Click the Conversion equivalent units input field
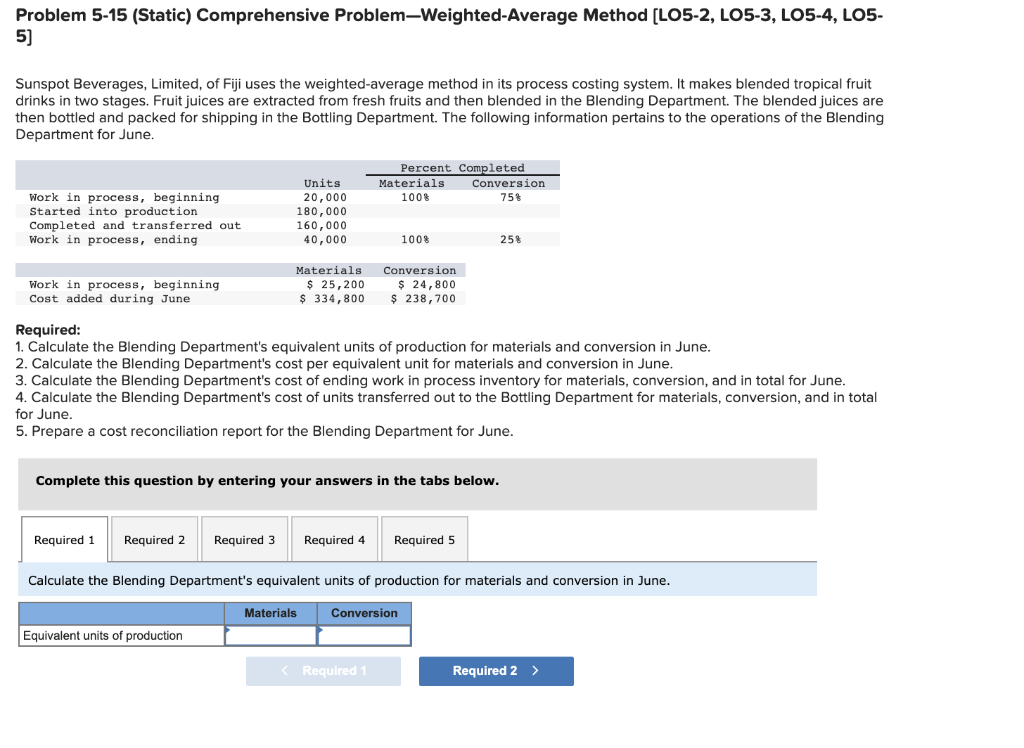The width and height of the screenshot is (1024, 748). coord(364,635)
